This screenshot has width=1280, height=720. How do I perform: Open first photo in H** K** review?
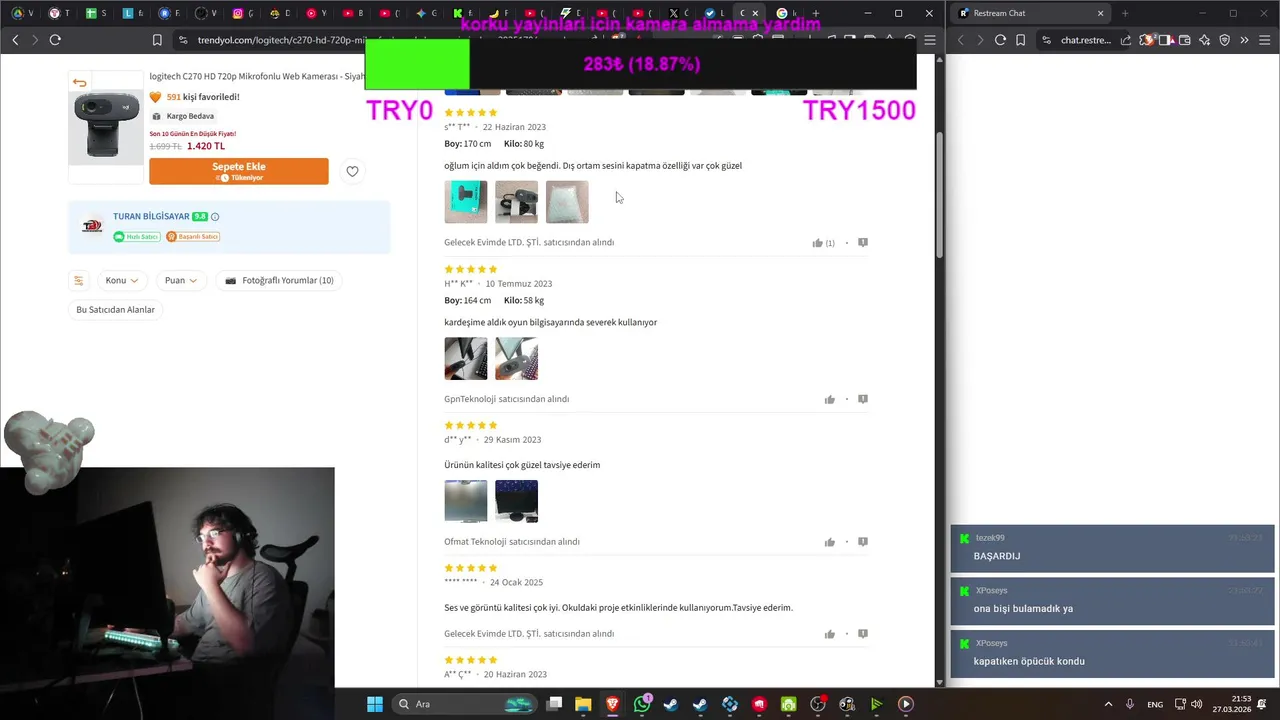tap(466, 359)
